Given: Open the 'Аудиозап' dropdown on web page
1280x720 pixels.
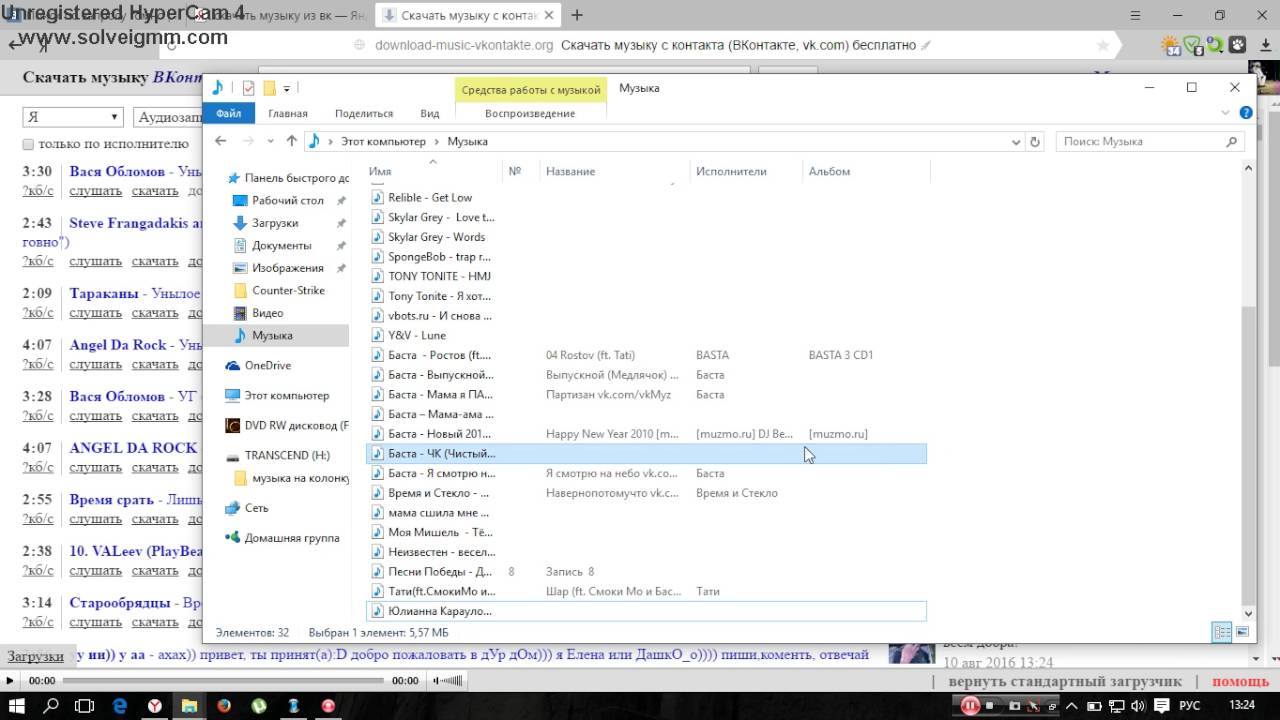Looking at the screenshot, I should [x=168, y=117].
